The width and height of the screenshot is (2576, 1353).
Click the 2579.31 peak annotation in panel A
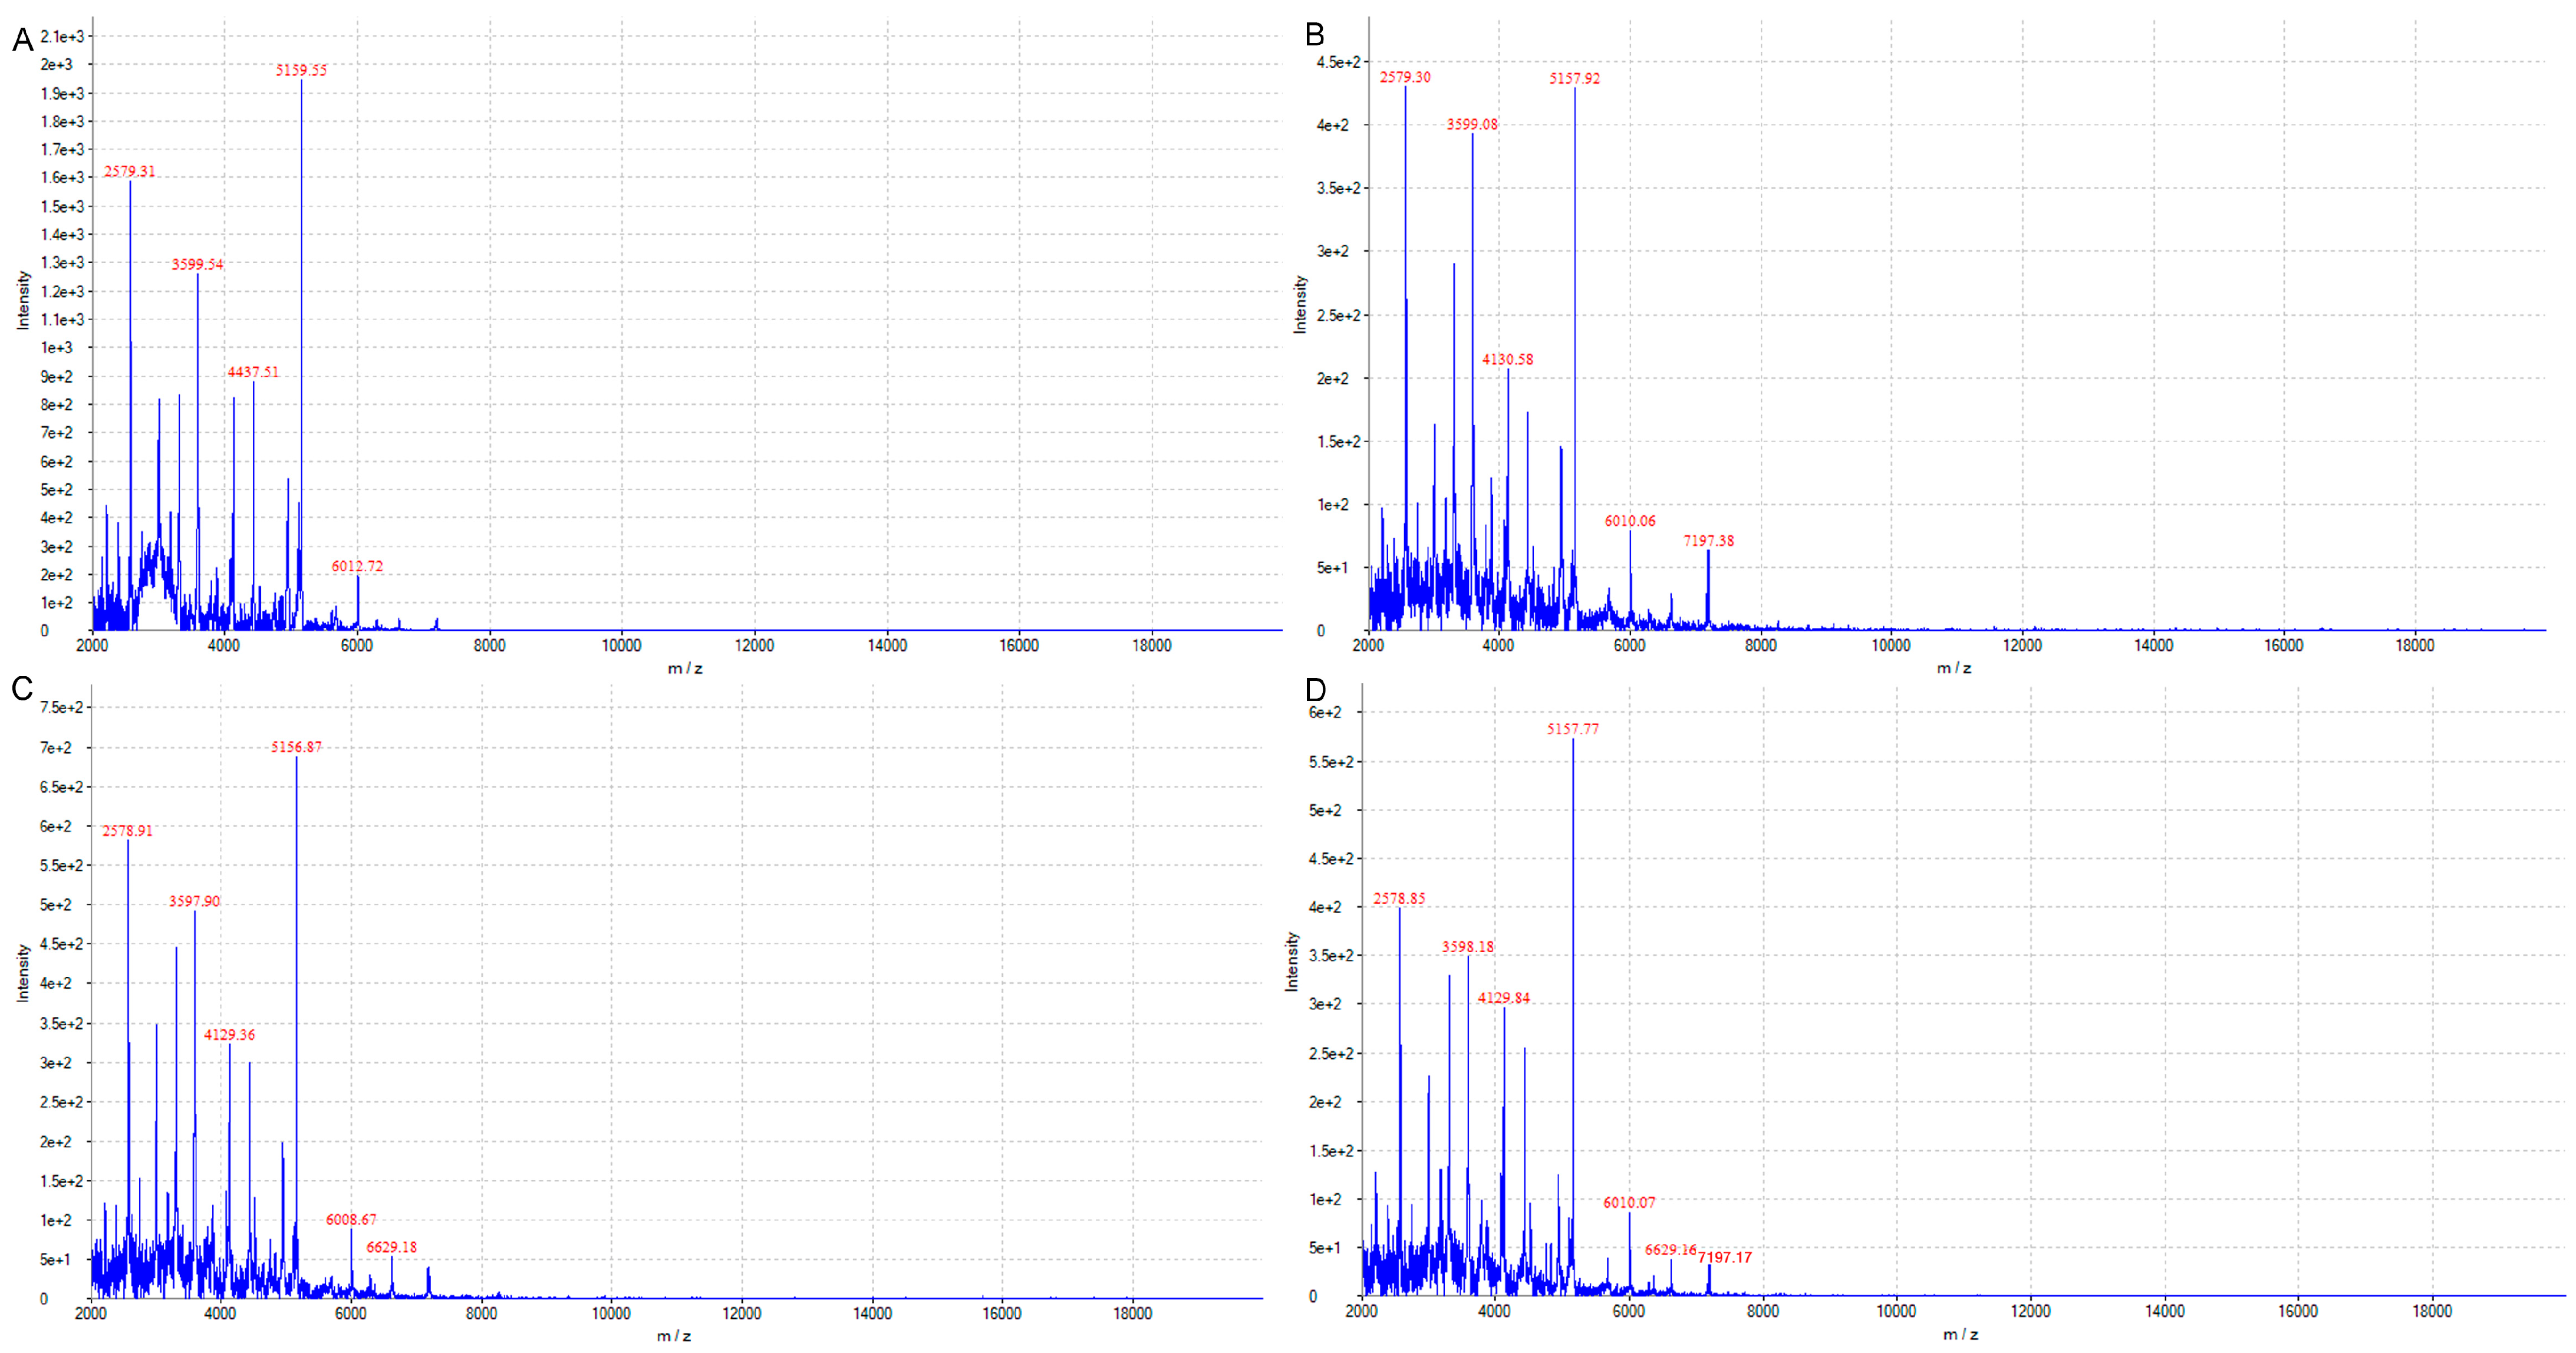(131, 171)
